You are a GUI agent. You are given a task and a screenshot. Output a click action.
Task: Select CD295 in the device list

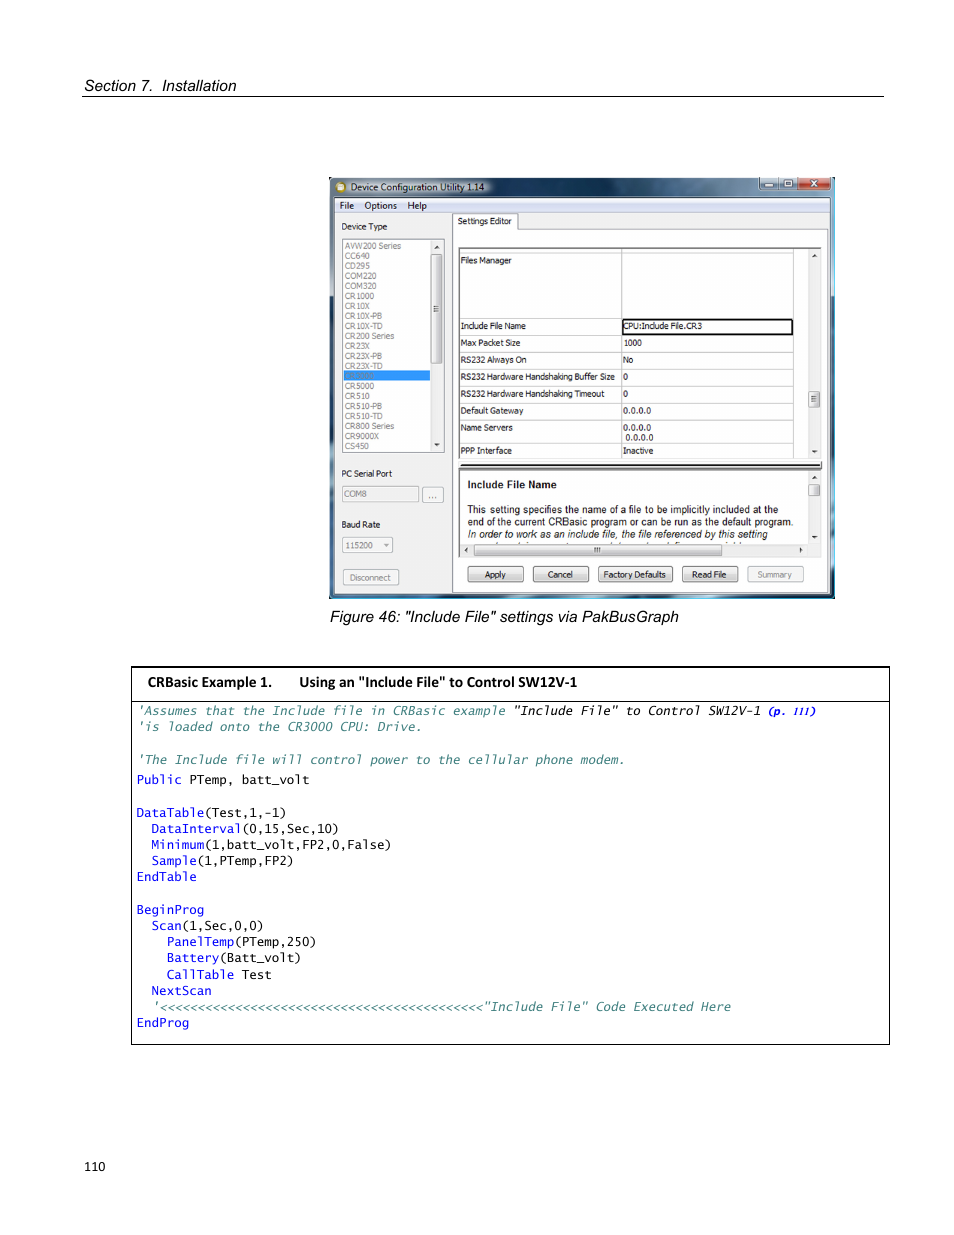click(x=357, y=266)
